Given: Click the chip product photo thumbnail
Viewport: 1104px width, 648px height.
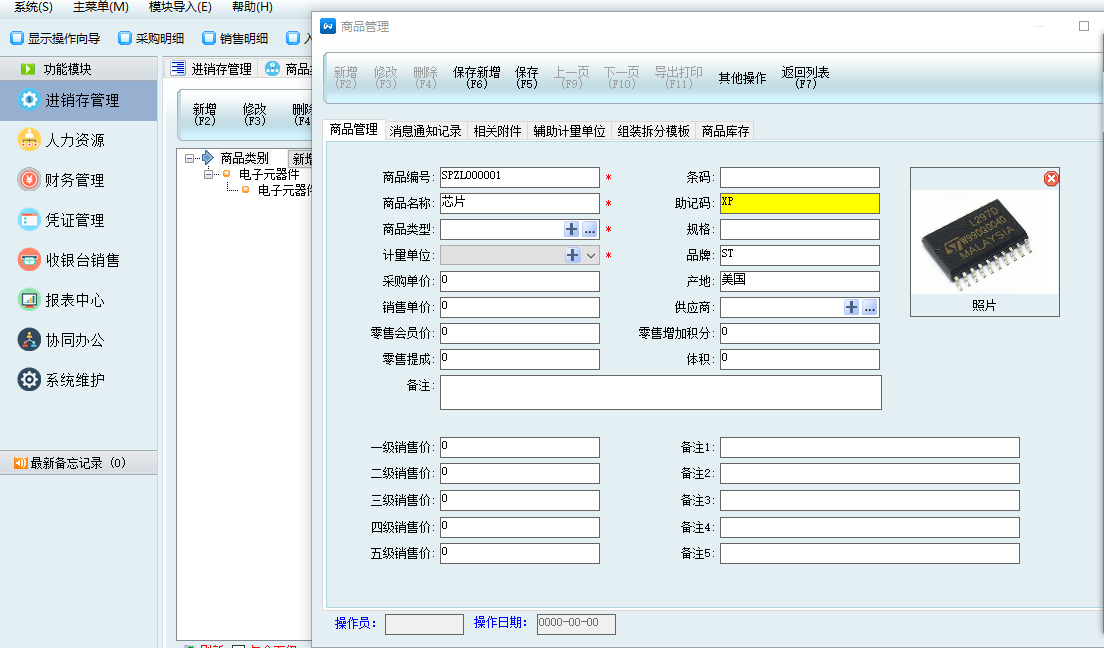Looking at the screenshot, I should (x=984, y=240).
